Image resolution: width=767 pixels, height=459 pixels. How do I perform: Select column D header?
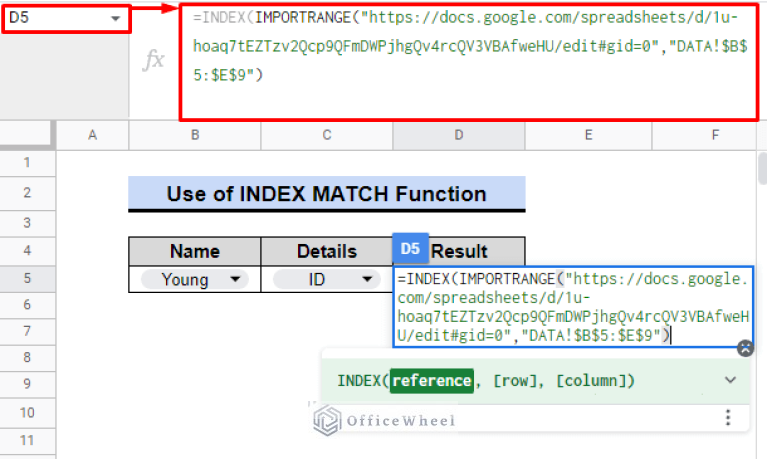coord(459,136)
